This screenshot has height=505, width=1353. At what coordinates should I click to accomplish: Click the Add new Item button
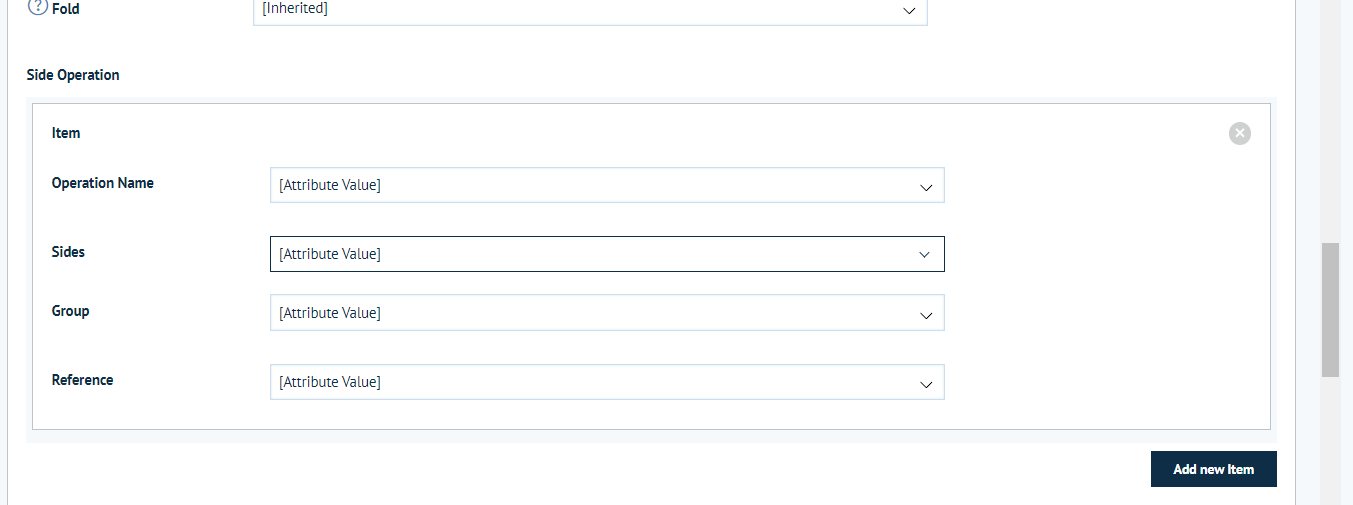point(1214,469)
